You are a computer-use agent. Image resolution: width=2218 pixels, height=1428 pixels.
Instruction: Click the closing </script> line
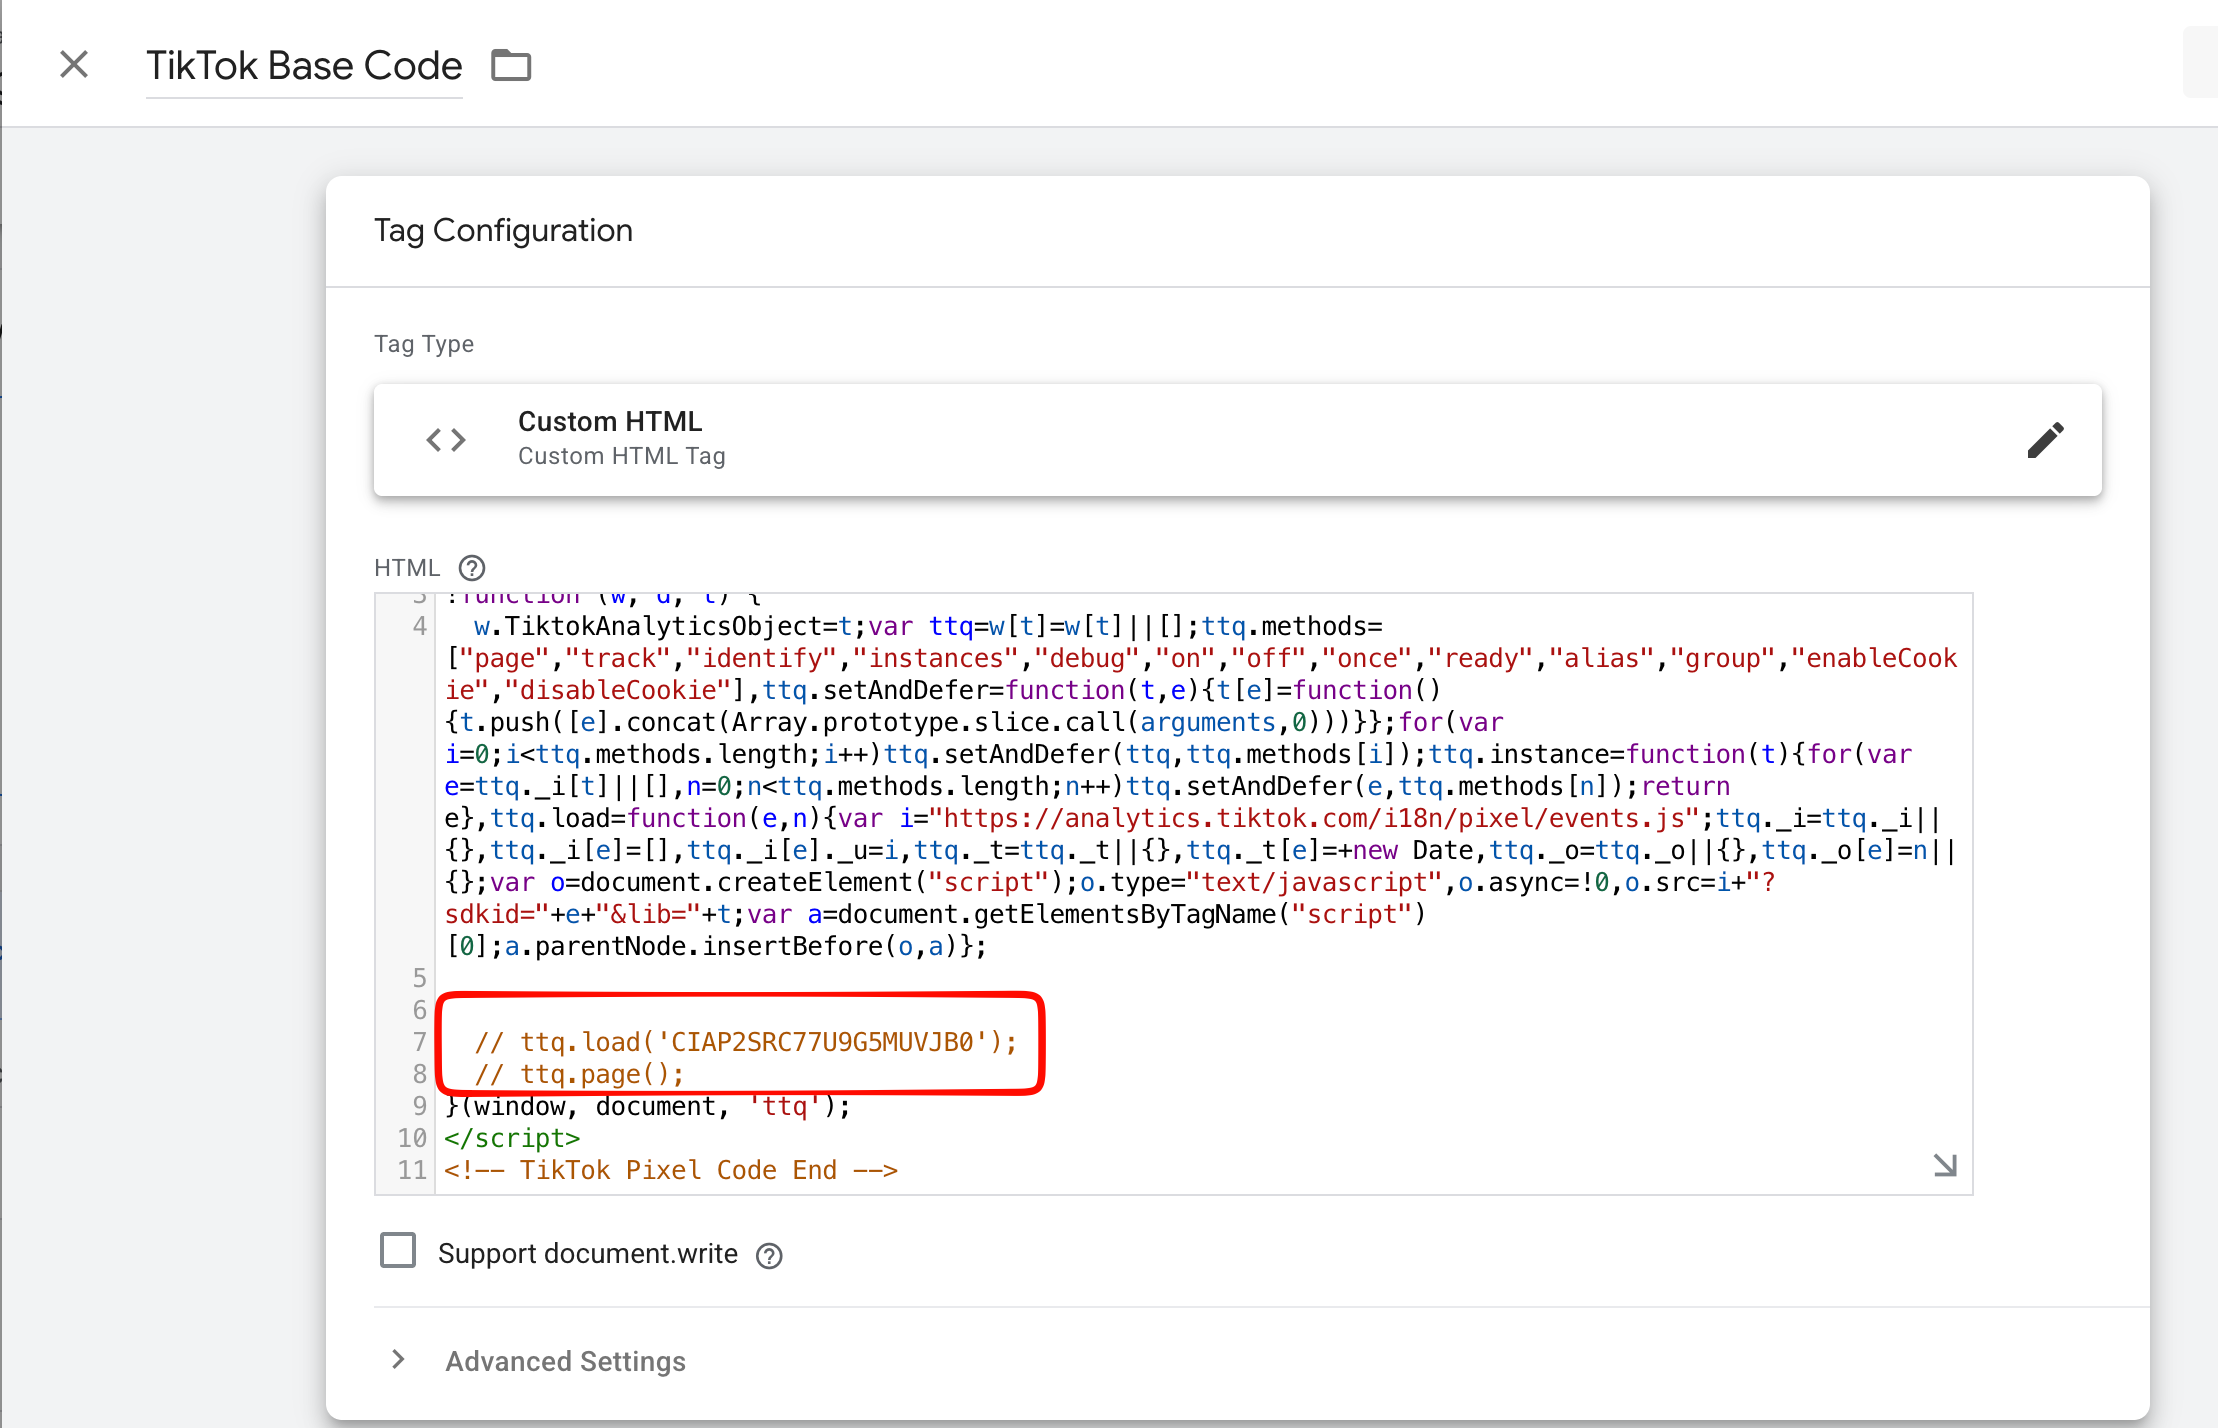[x=512, y=1138]
